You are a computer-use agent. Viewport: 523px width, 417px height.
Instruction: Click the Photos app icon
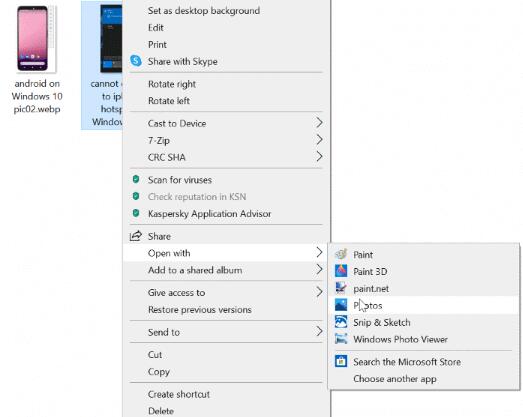coord(341,305)
